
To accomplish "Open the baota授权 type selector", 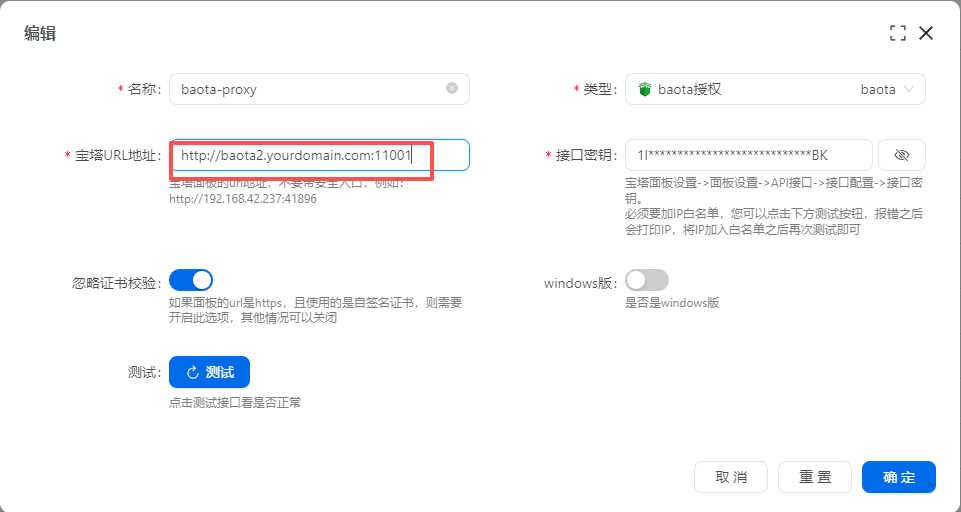I will tap(774, 89).
